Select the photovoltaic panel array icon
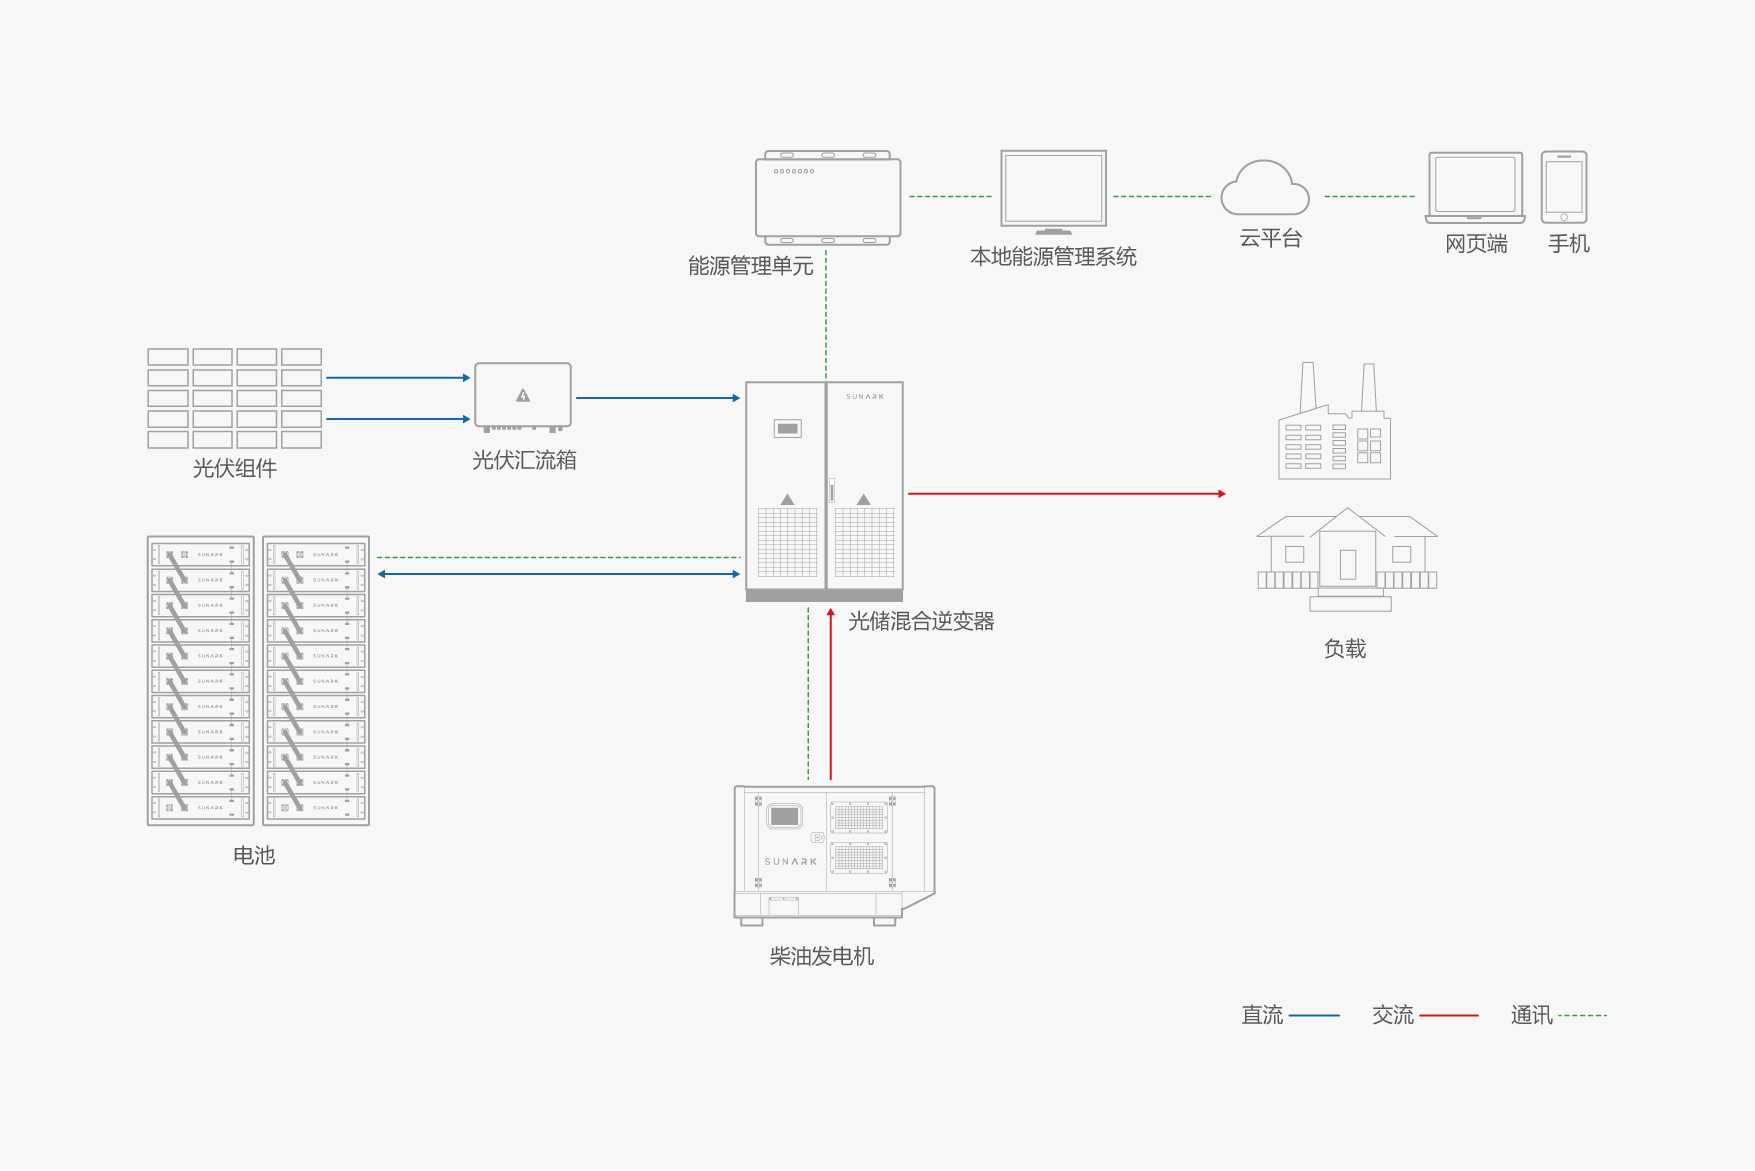The width and height of the screenshot is (1755, 1171). 234,398
